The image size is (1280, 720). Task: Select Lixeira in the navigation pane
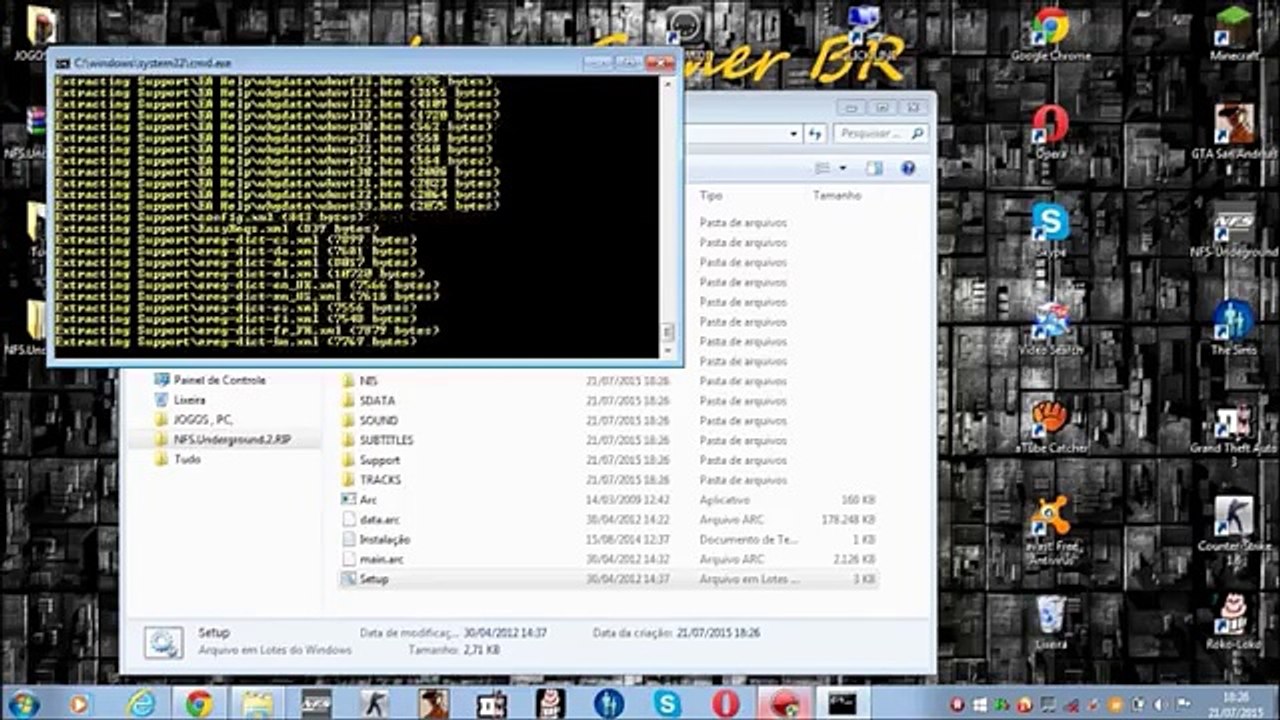point(181,400)
